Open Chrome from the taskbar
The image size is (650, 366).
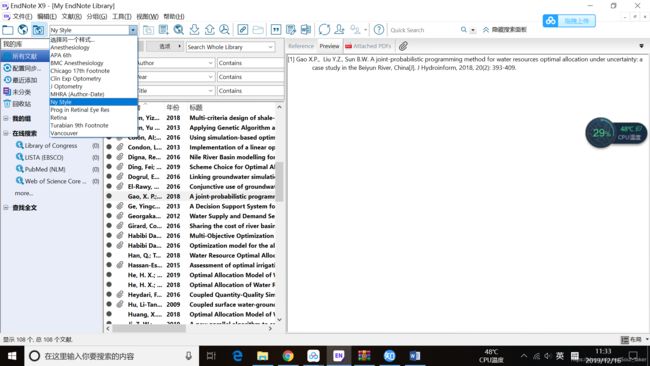point(288,356)
